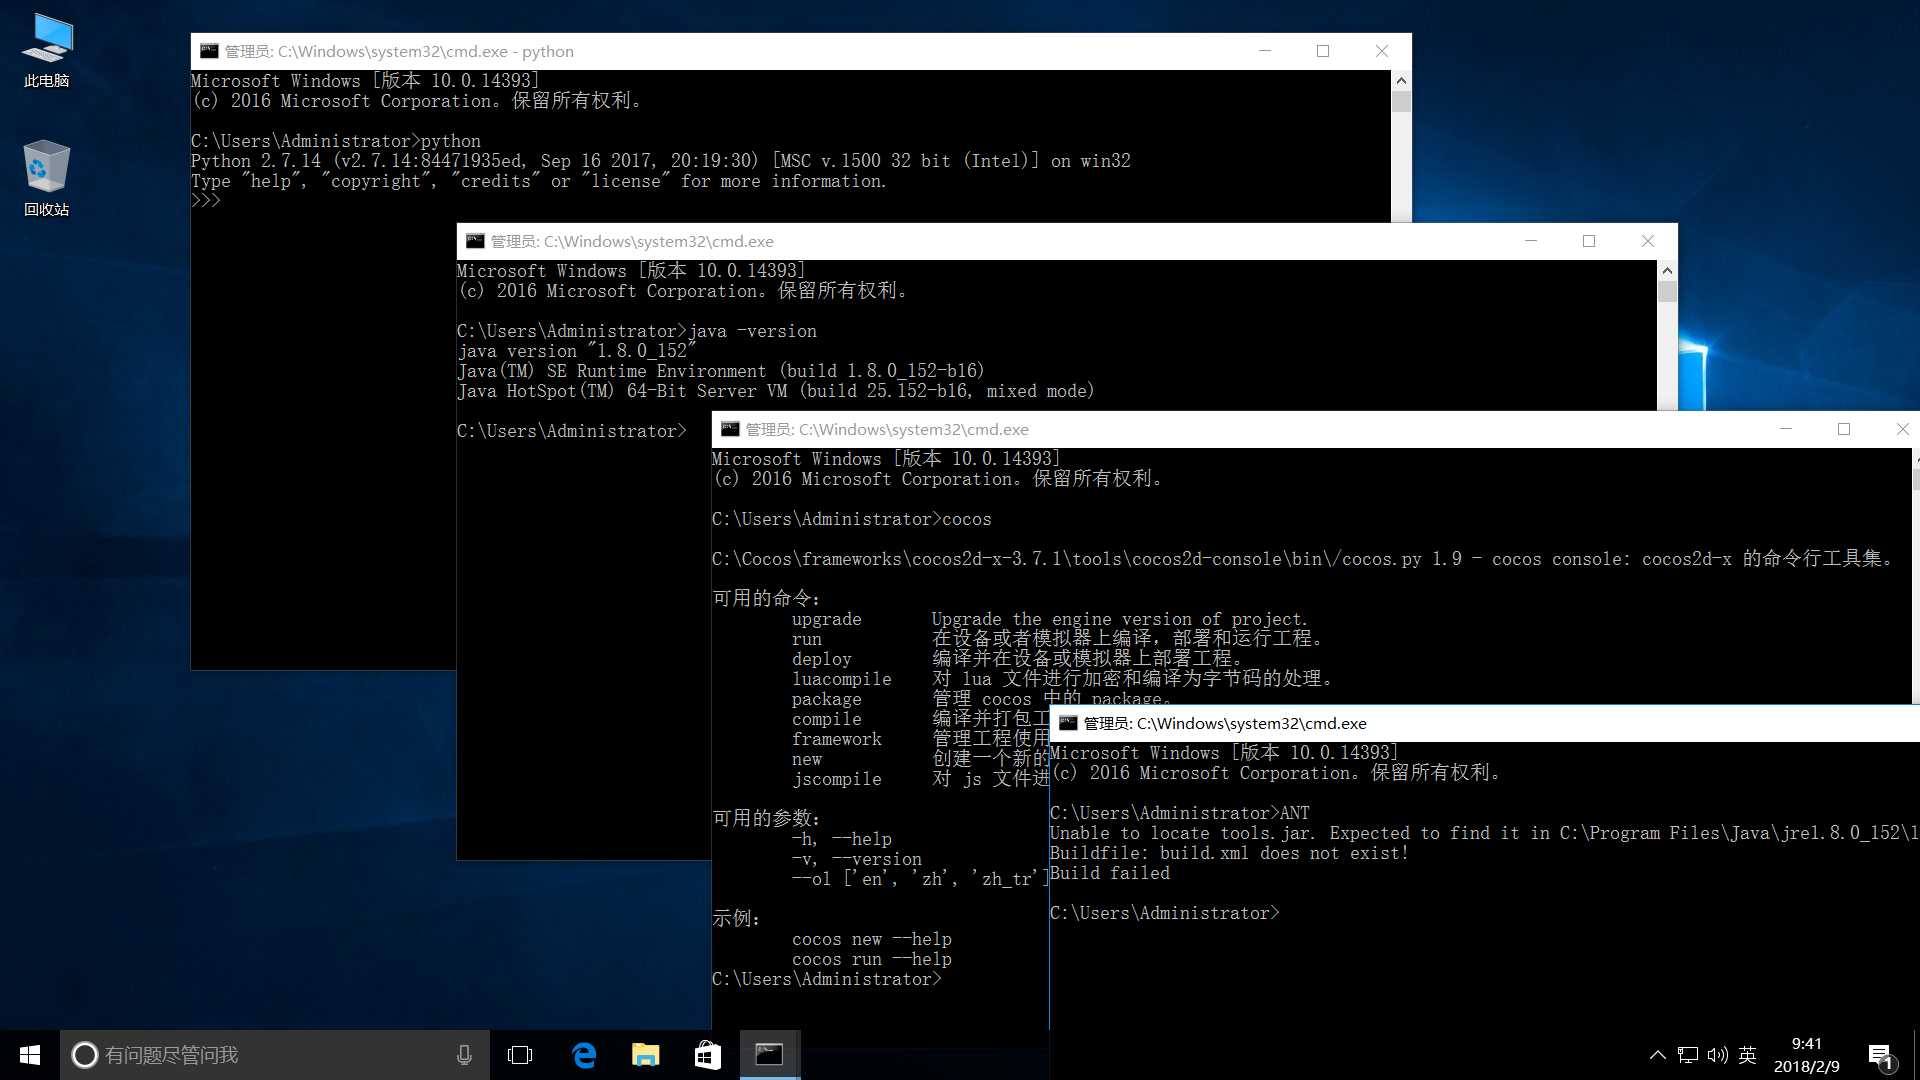1920x1080 pixels.
Task: Maximize the cocos cmd window
Action: coord(1844,429)
